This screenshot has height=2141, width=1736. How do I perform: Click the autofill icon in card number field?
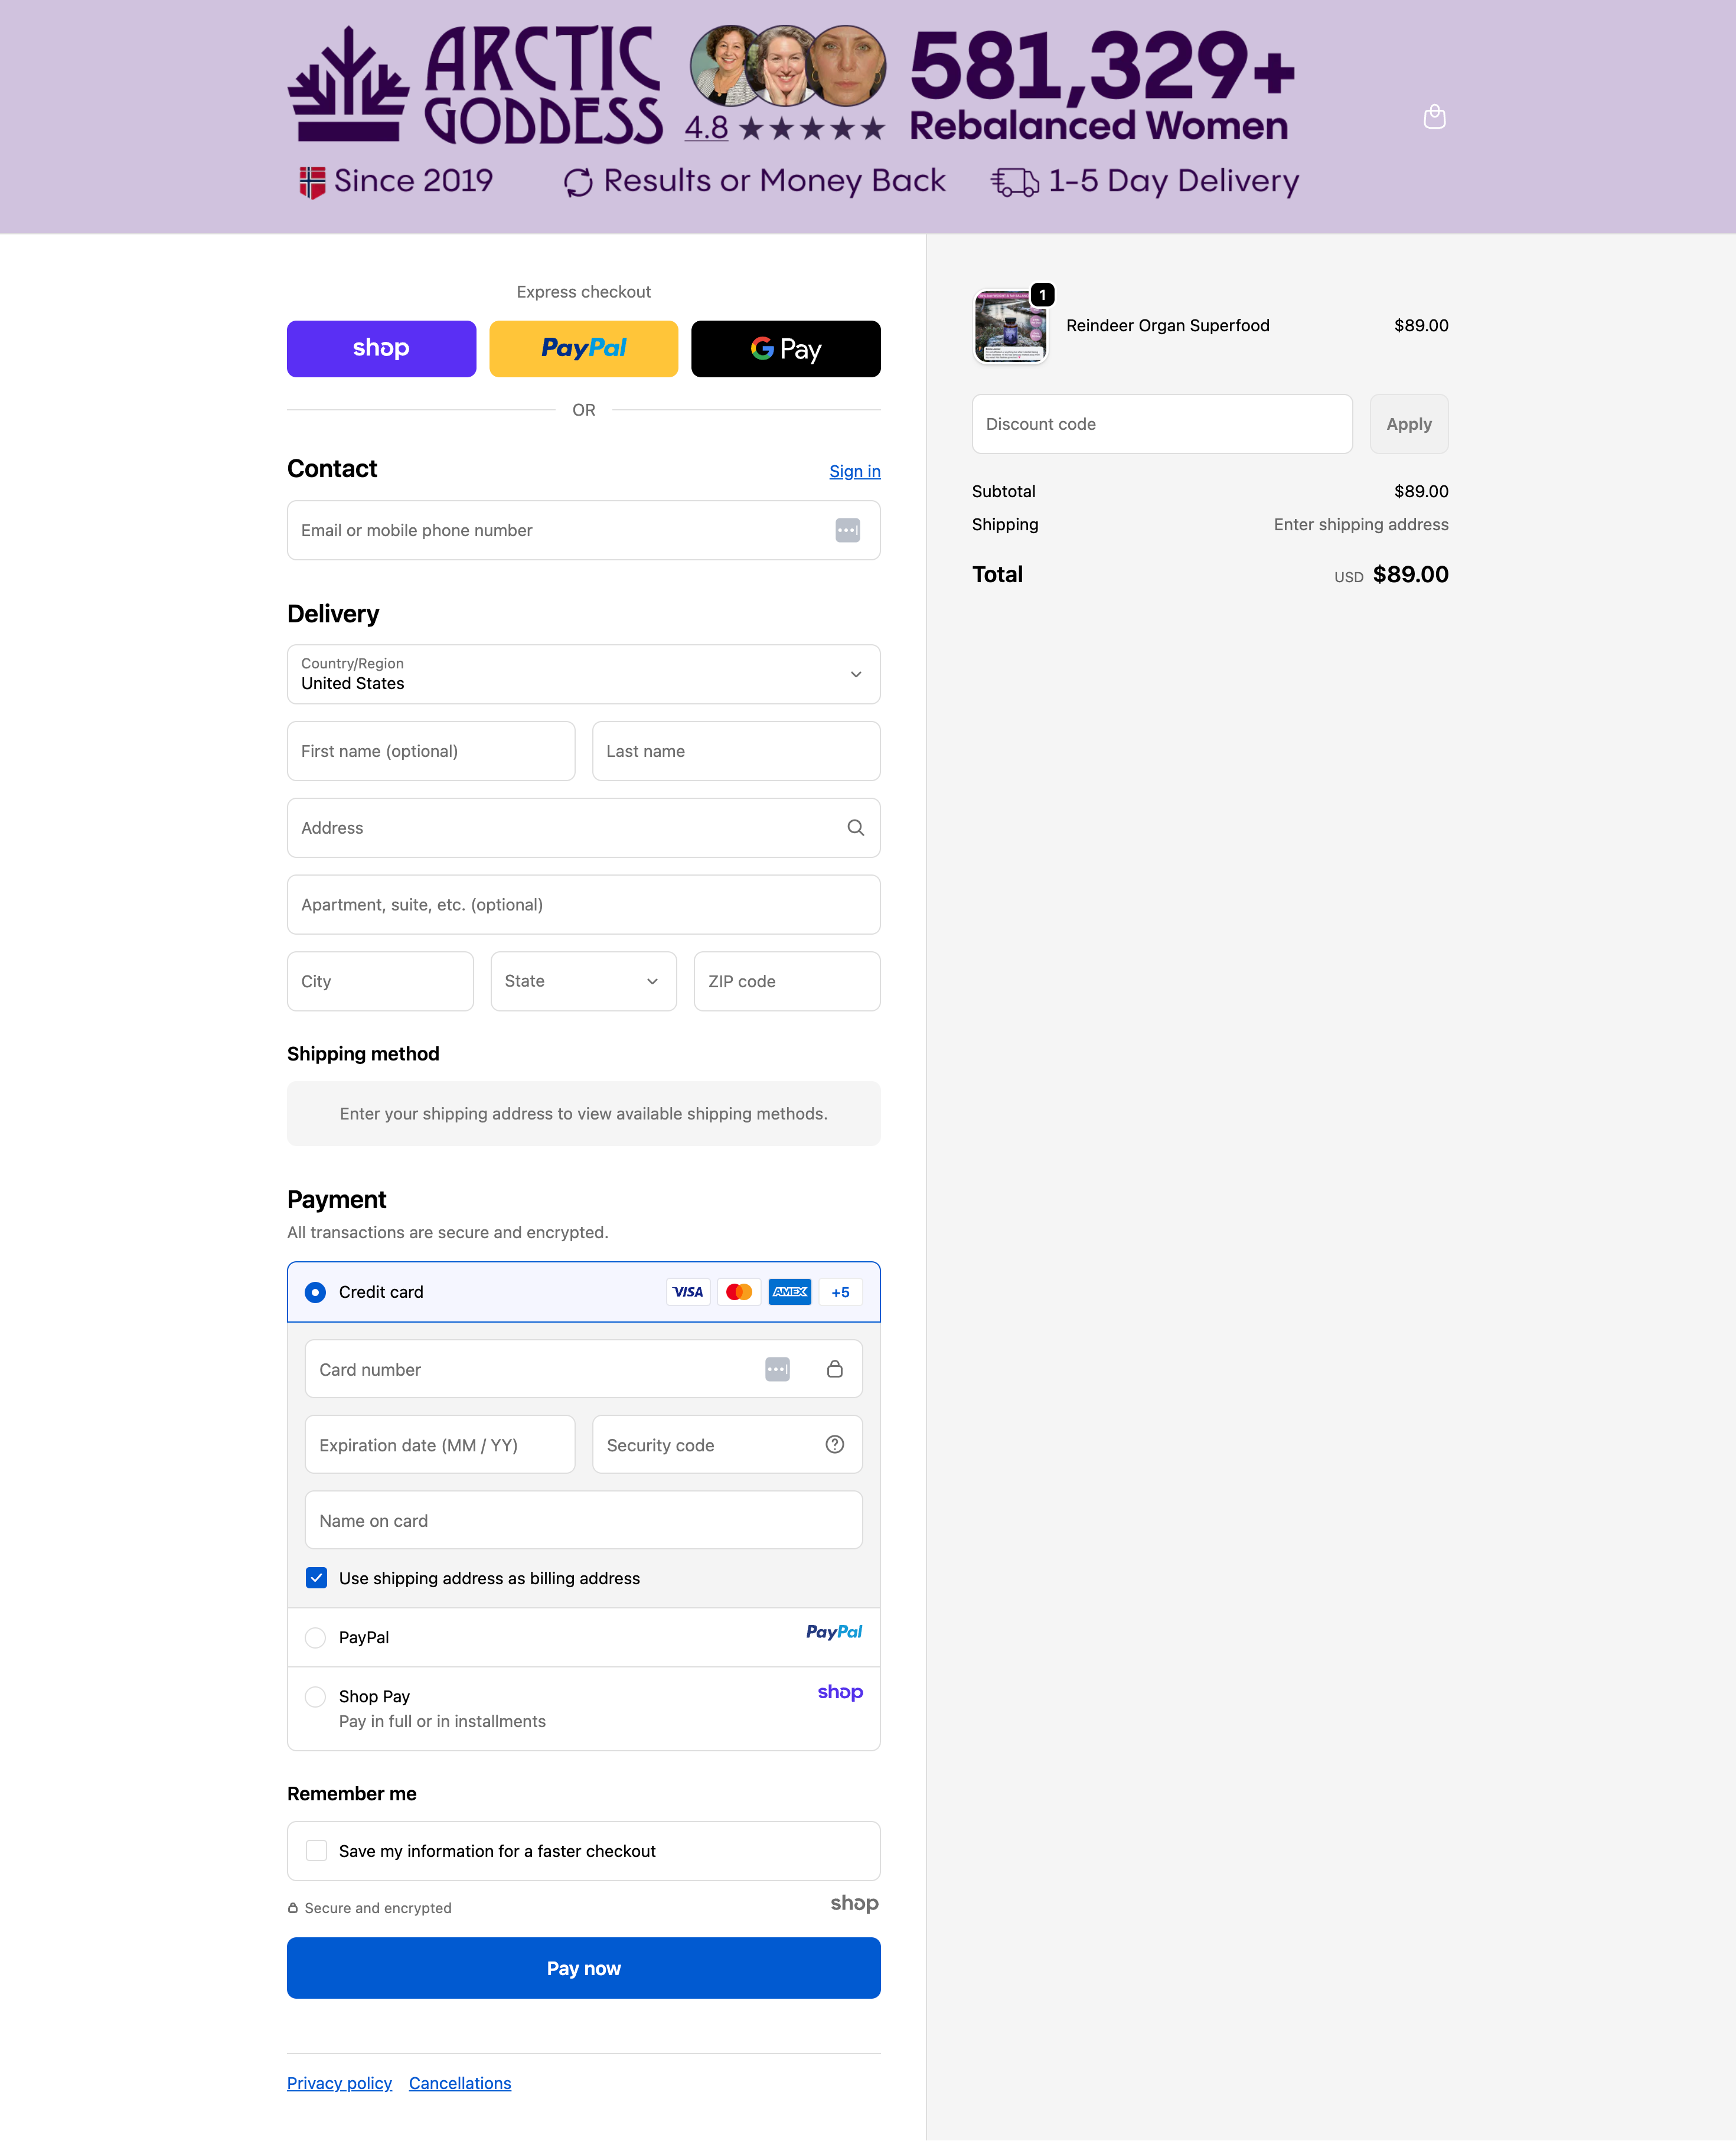point(777,1369)
